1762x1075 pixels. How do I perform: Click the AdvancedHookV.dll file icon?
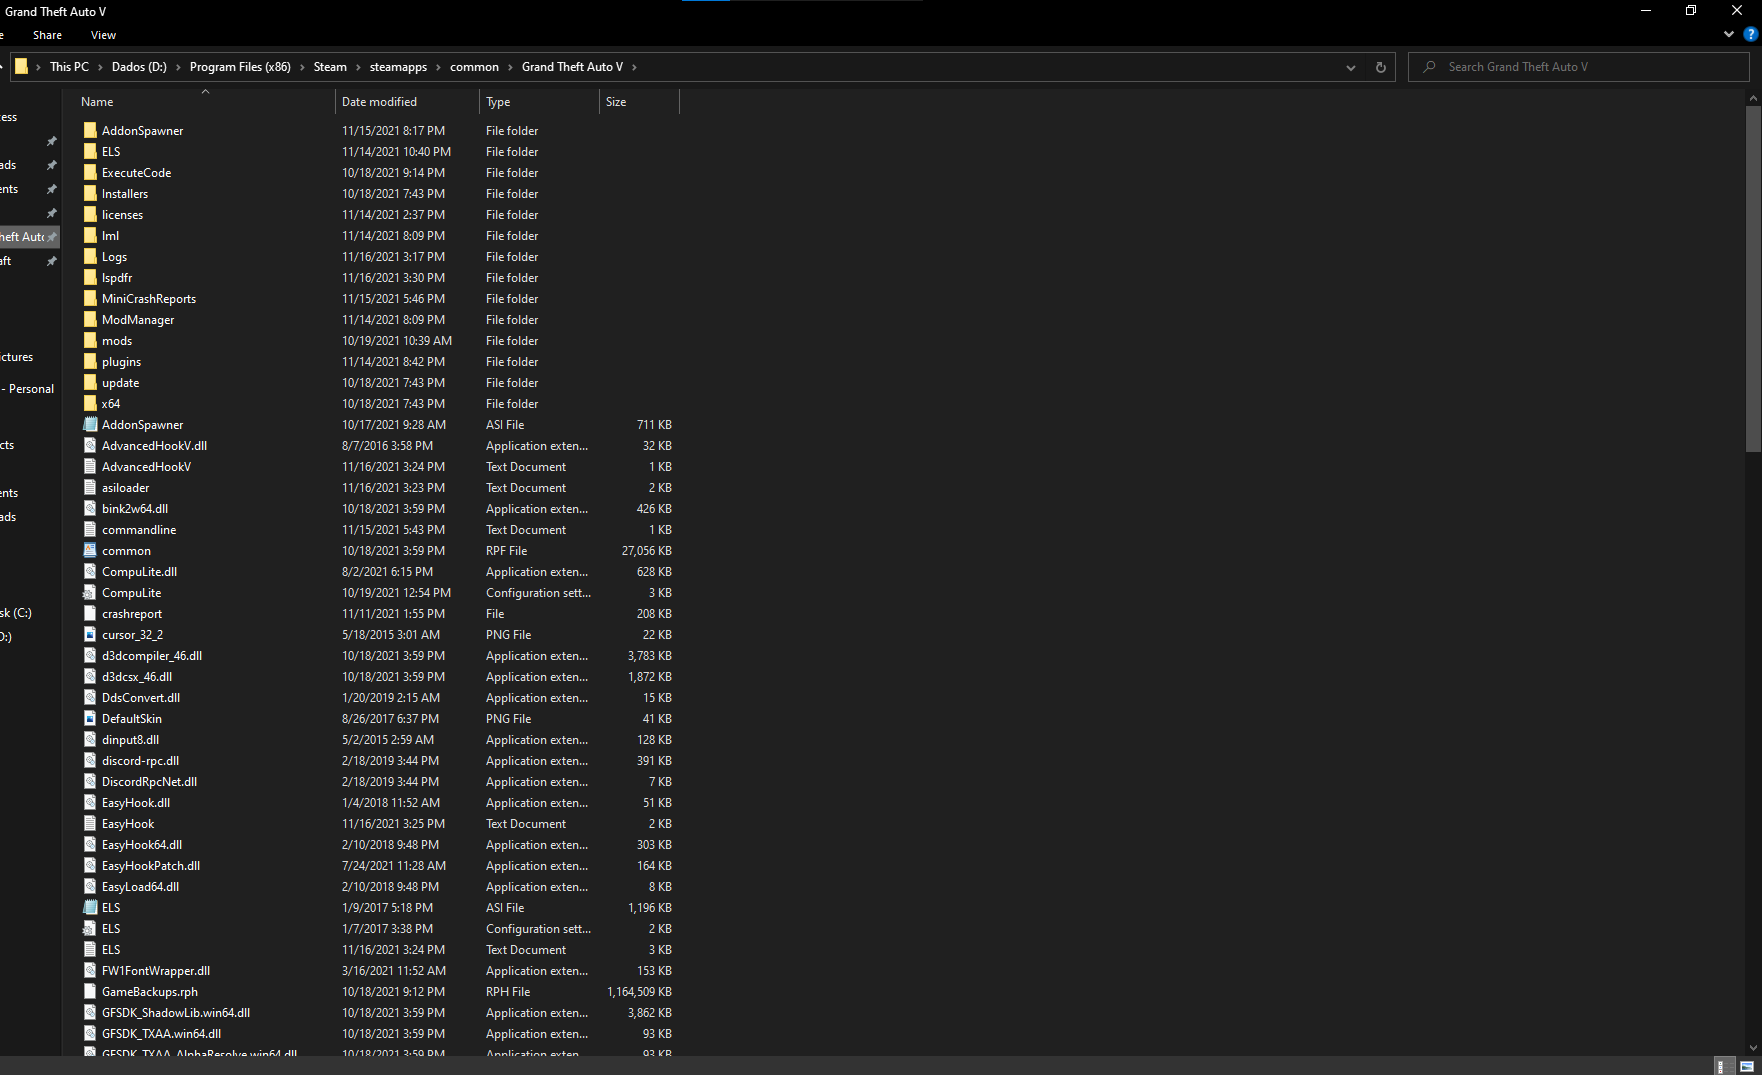(x=90, y=445)
